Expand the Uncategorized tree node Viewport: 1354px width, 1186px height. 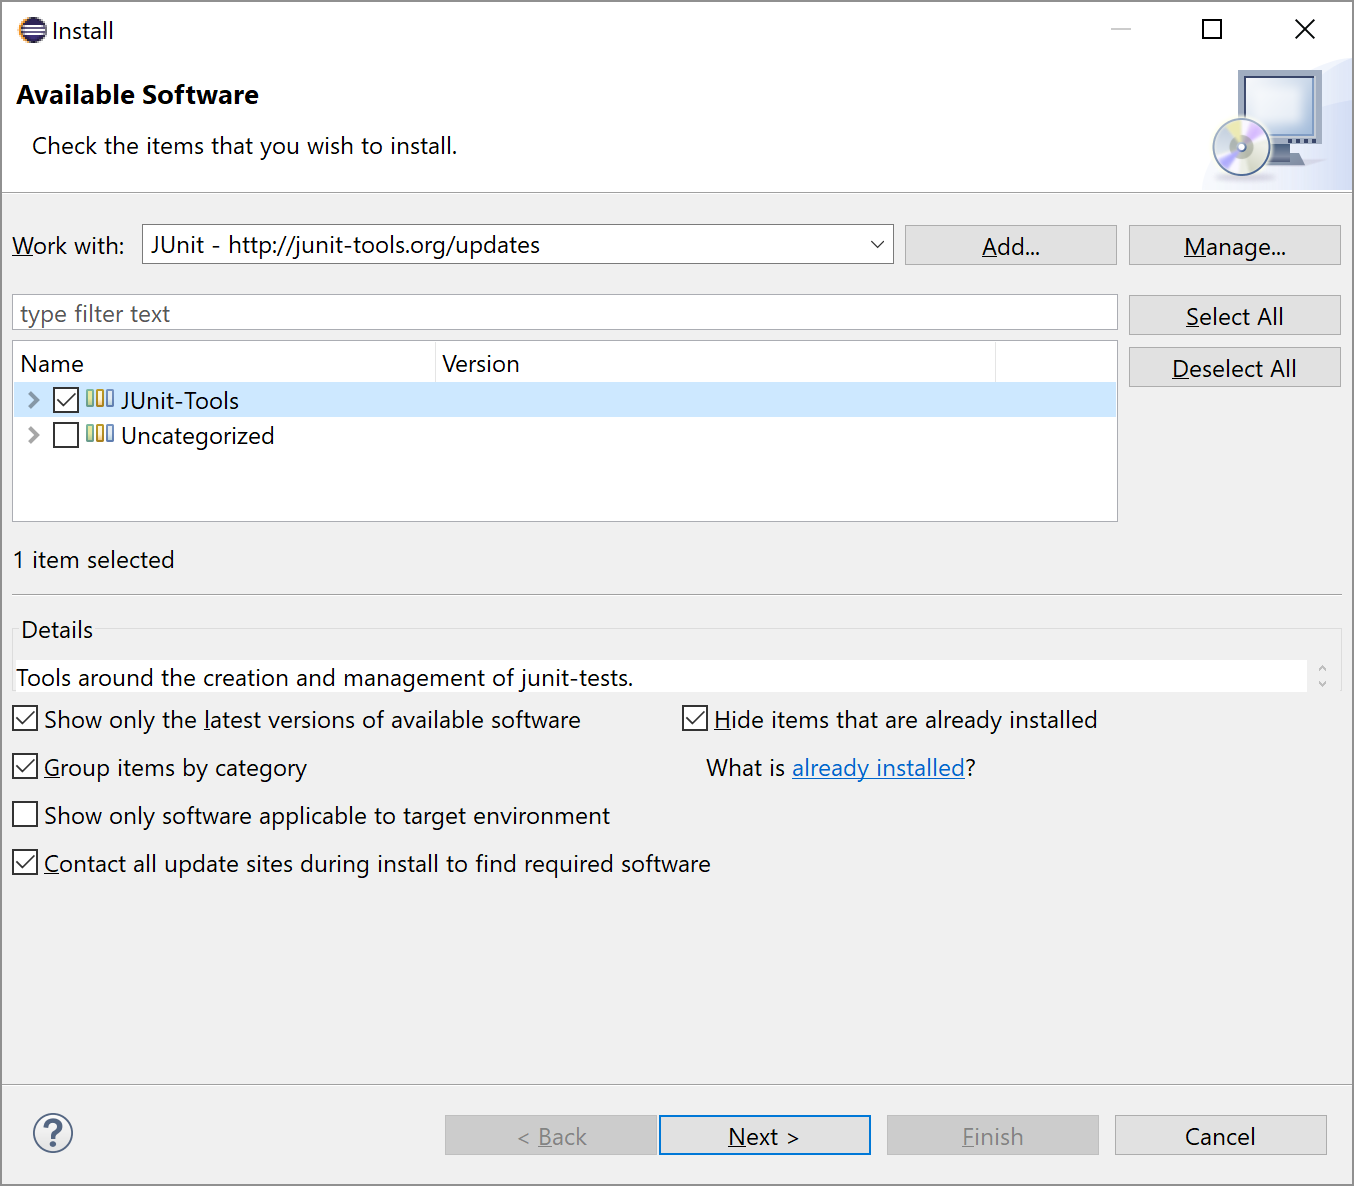tap(34, 435)
